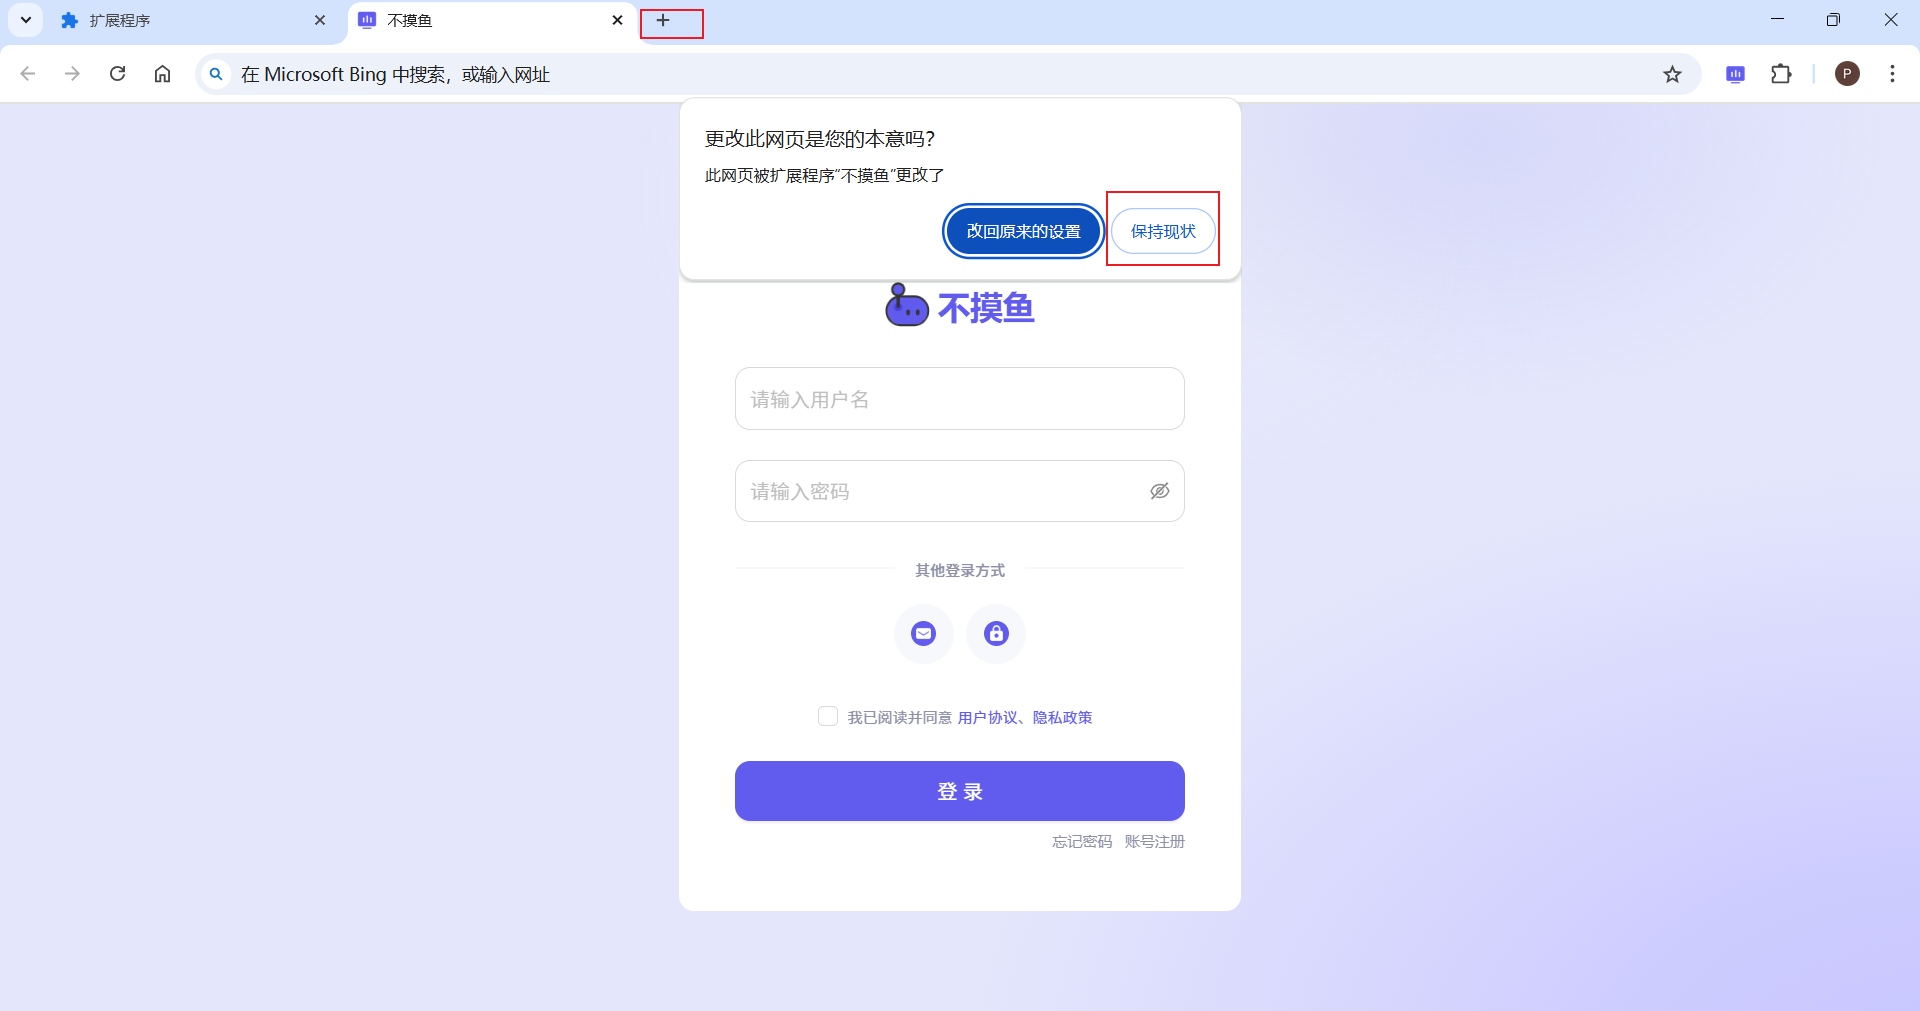
Task: Focus the 请输入密码 password field
Action: coord(960,491)
